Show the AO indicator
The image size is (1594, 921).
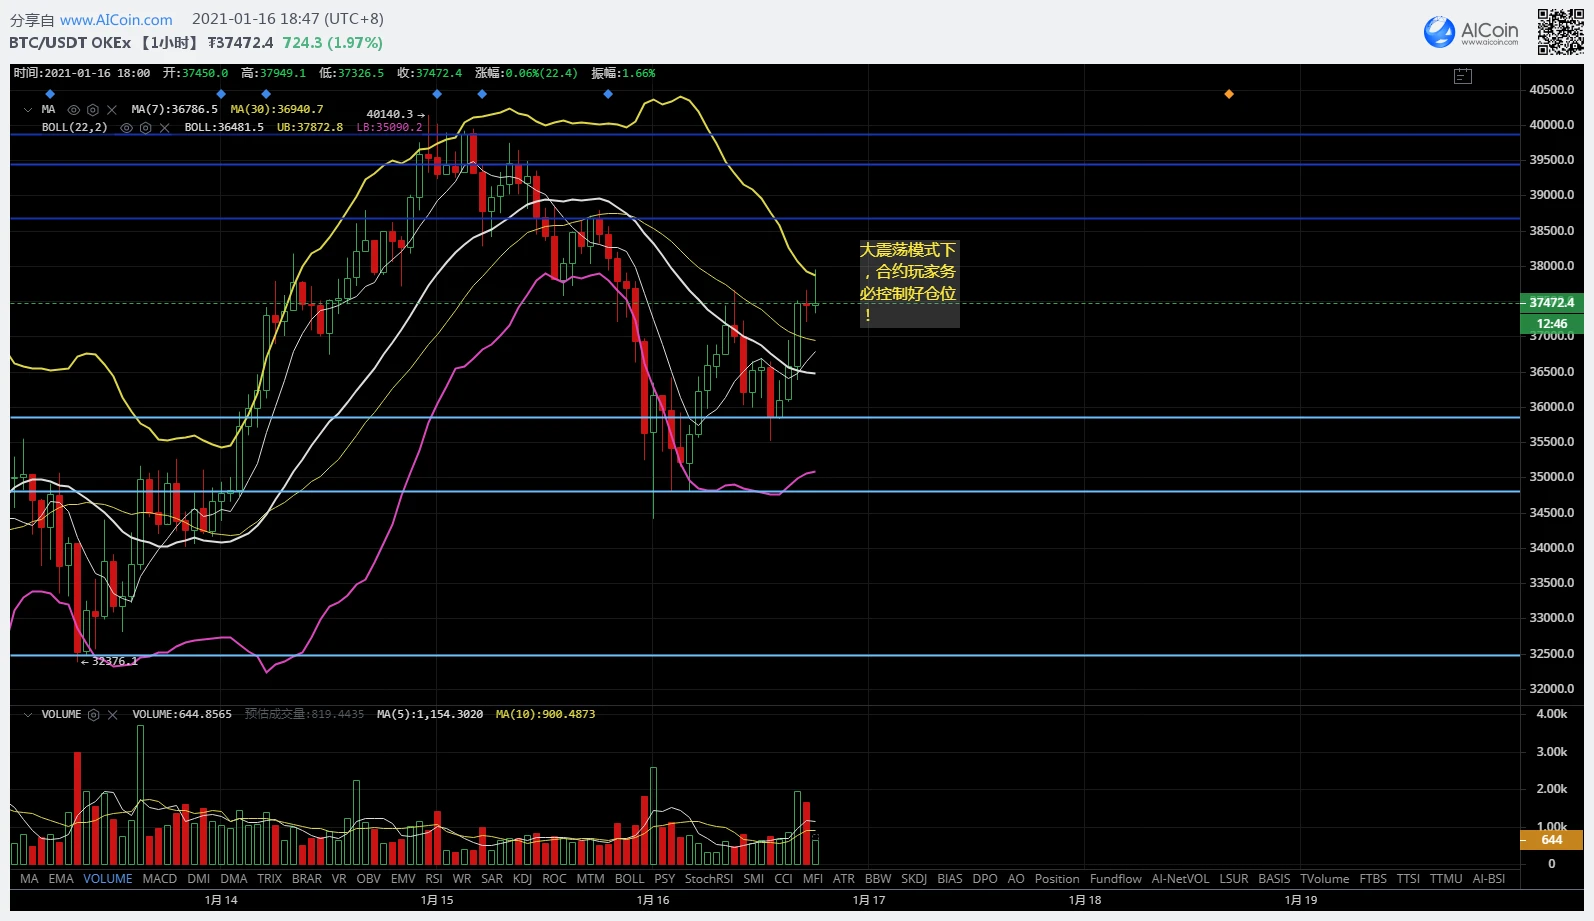[x=1016, y=879]
